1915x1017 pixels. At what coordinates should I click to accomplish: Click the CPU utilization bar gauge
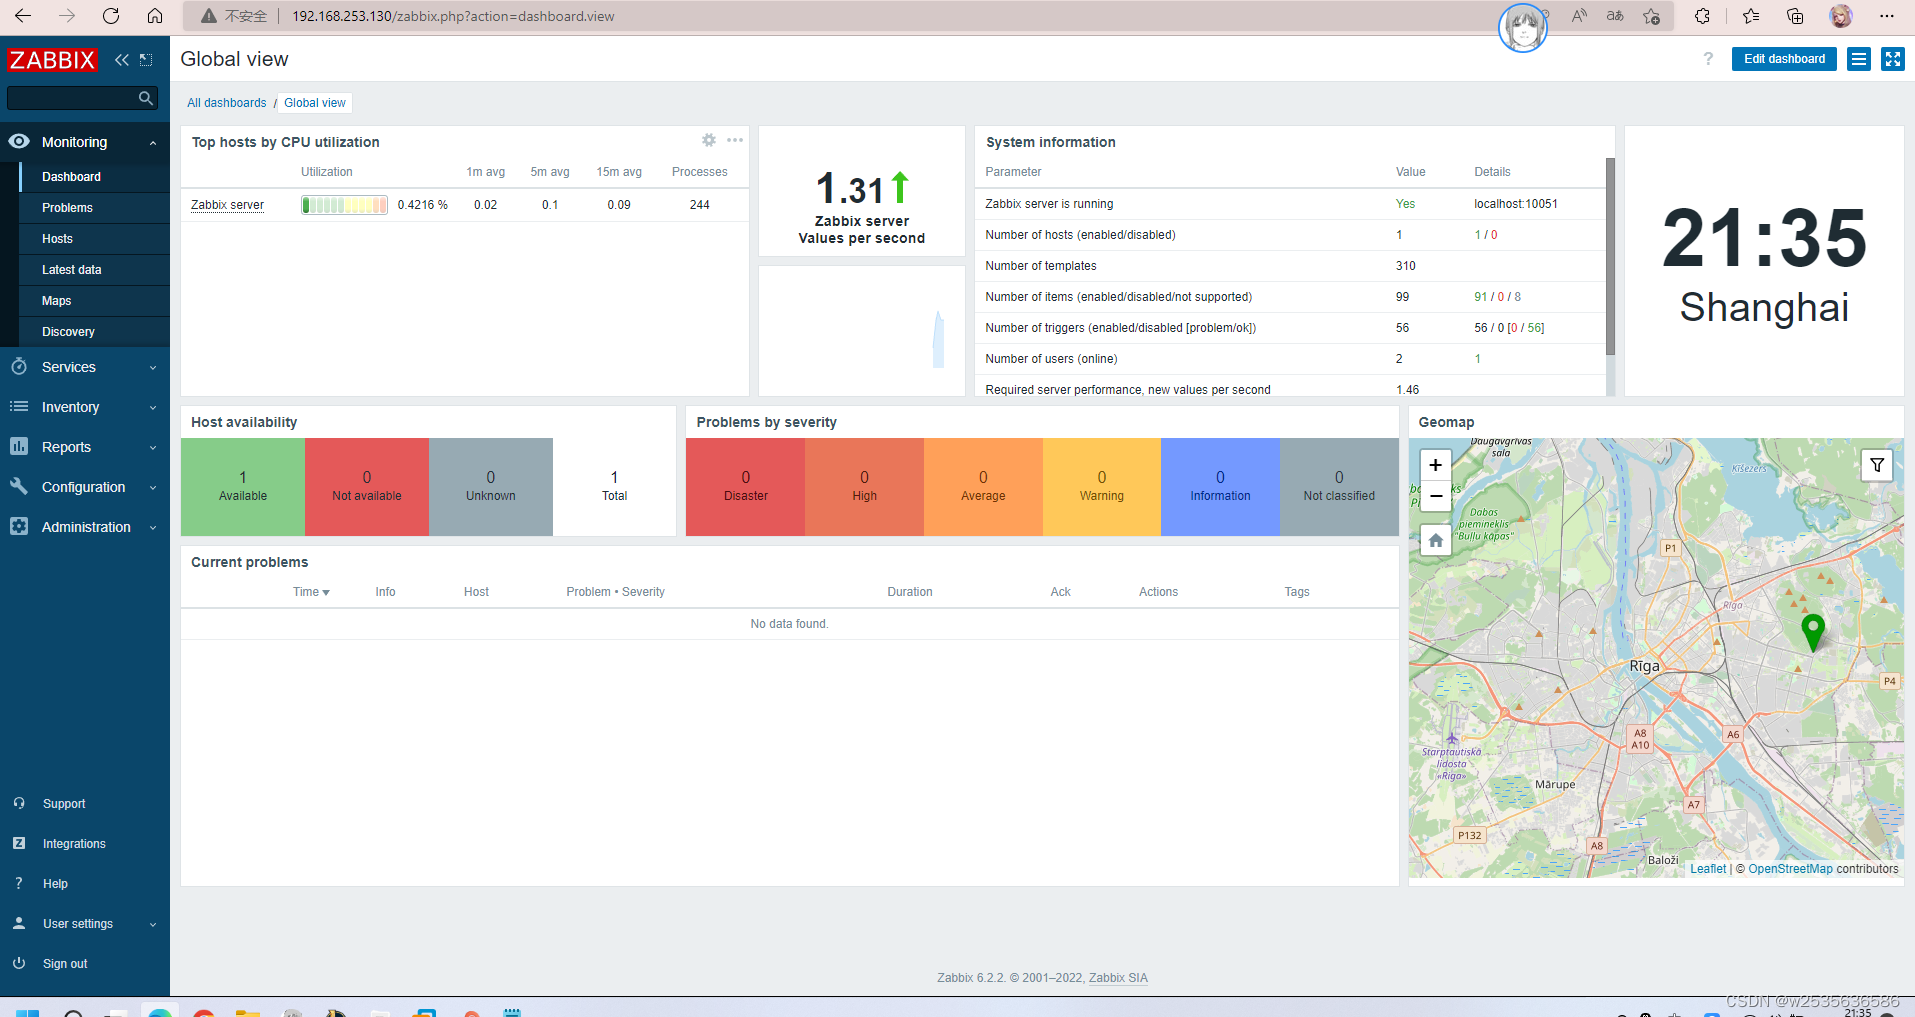tap(344, 205)
